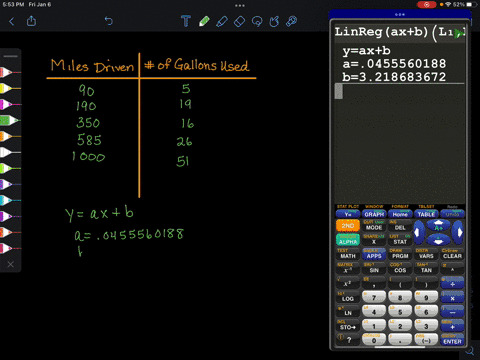Open the share icon in the top toolbar
The height and width of the screenshot is (360, 480).
click(x=31, y=21)
